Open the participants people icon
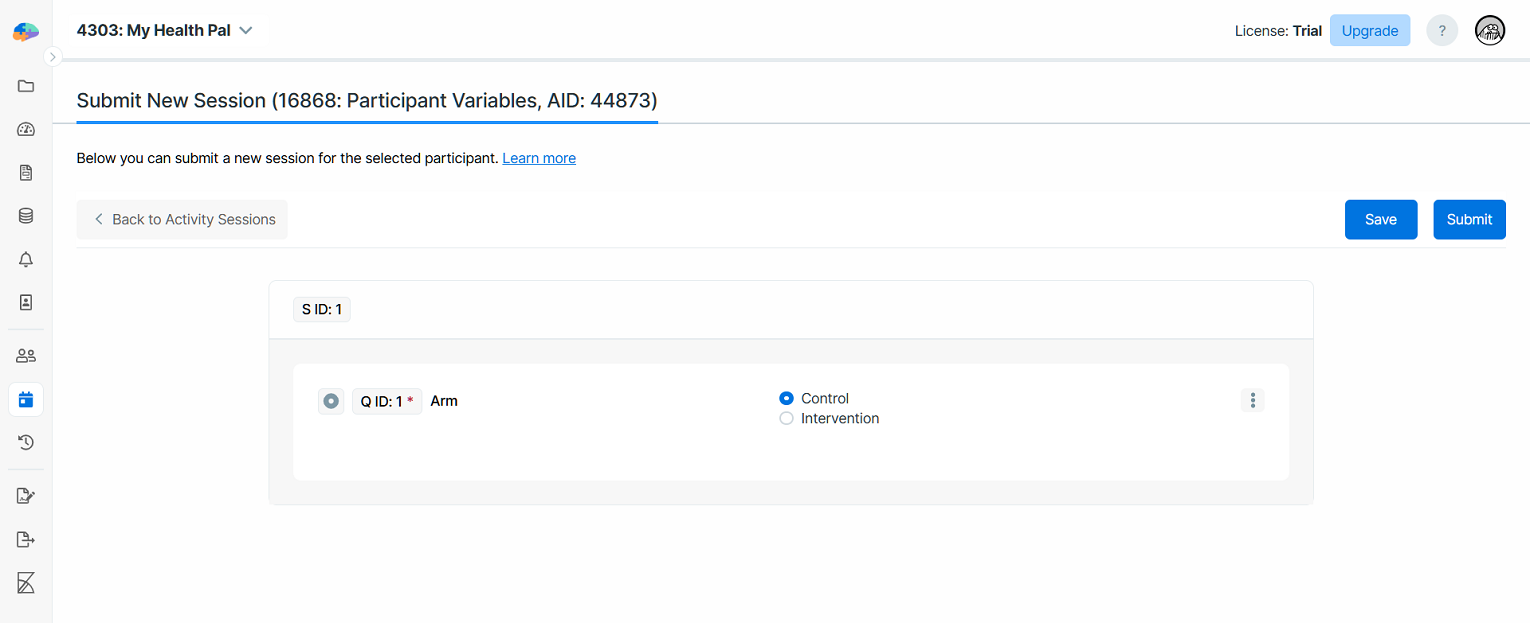The height and width of the screenshot is (623, 1530). (x=26, y=356)
